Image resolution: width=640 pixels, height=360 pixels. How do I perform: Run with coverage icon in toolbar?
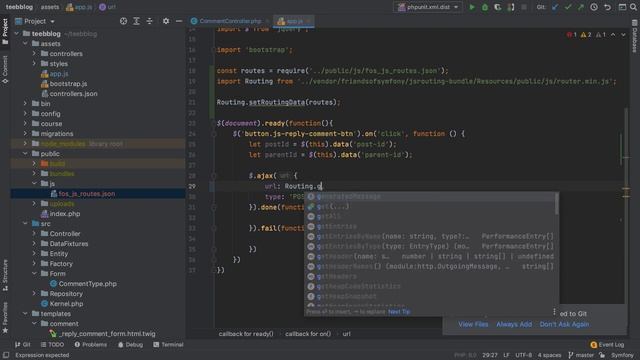[498, 7]
